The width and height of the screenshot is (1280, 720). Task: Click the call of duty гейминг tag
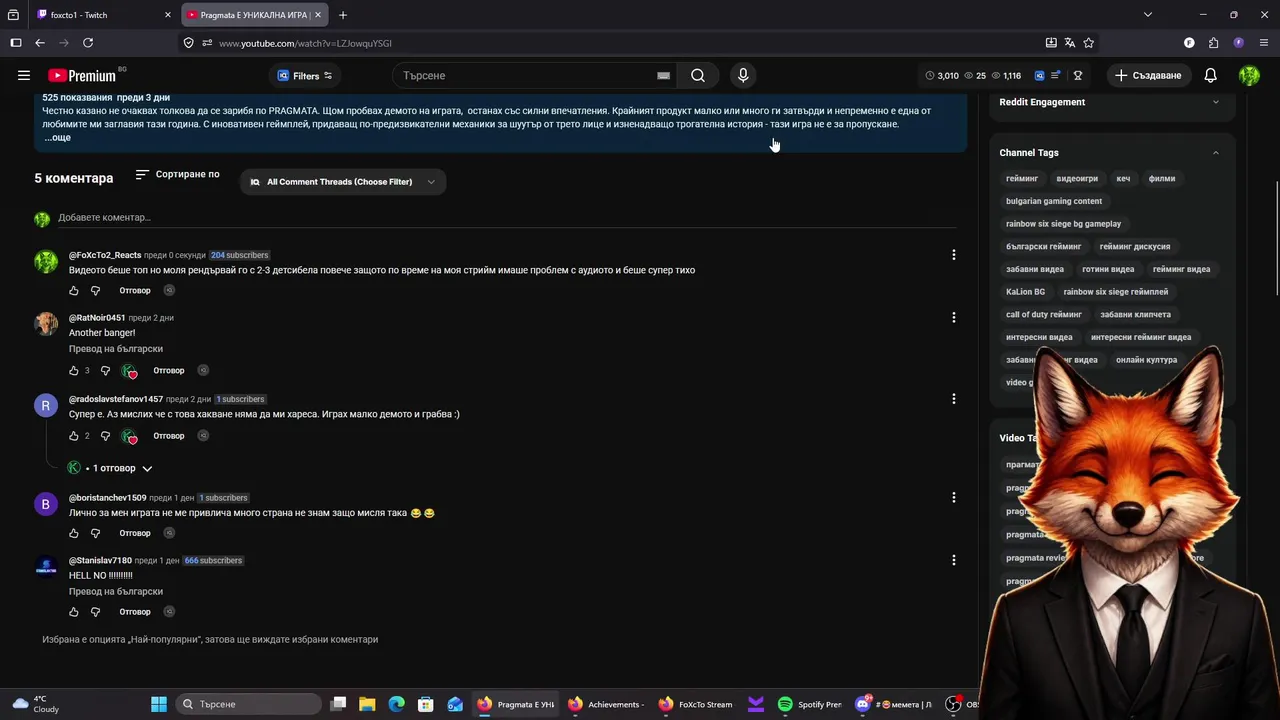point(1044,315)
